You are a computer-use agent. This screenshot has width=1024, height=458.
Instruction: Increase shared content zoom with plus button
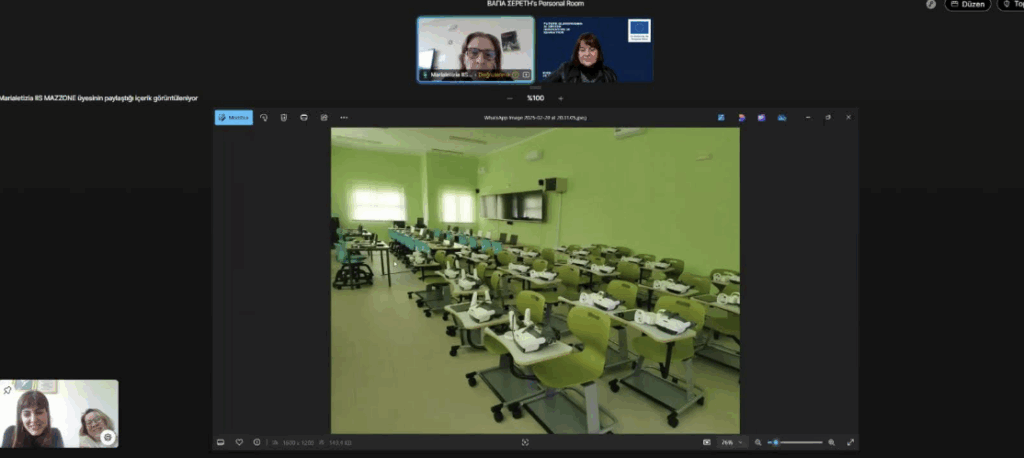pos(560,98)
